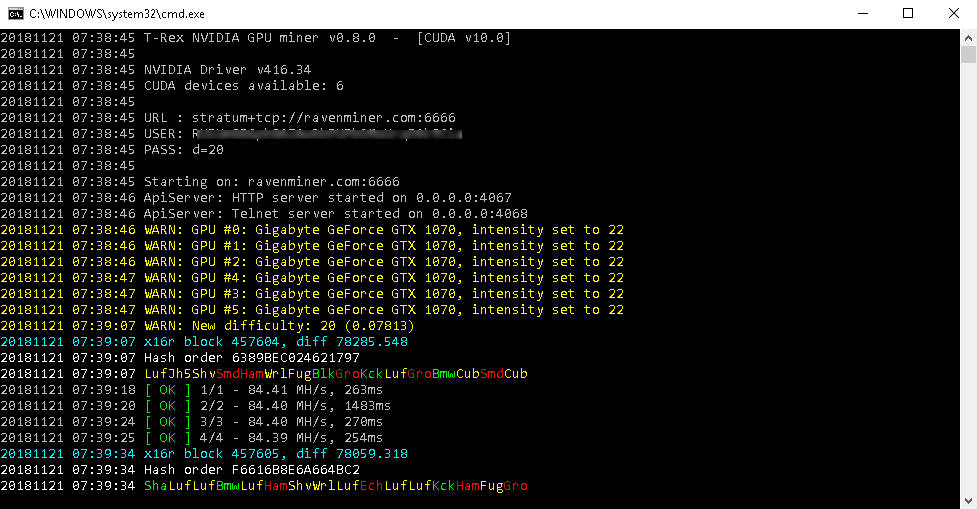
Task: Minimize the cmd.exe window
Action: (x=863, y=14)
